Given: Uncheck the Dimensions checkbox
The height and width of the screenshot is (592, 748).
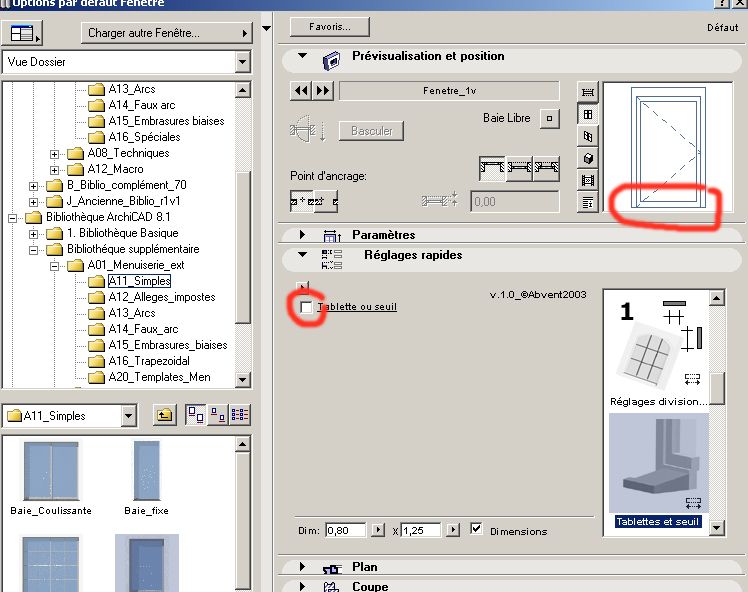Looking at the screenshot, I should [476, 529].
